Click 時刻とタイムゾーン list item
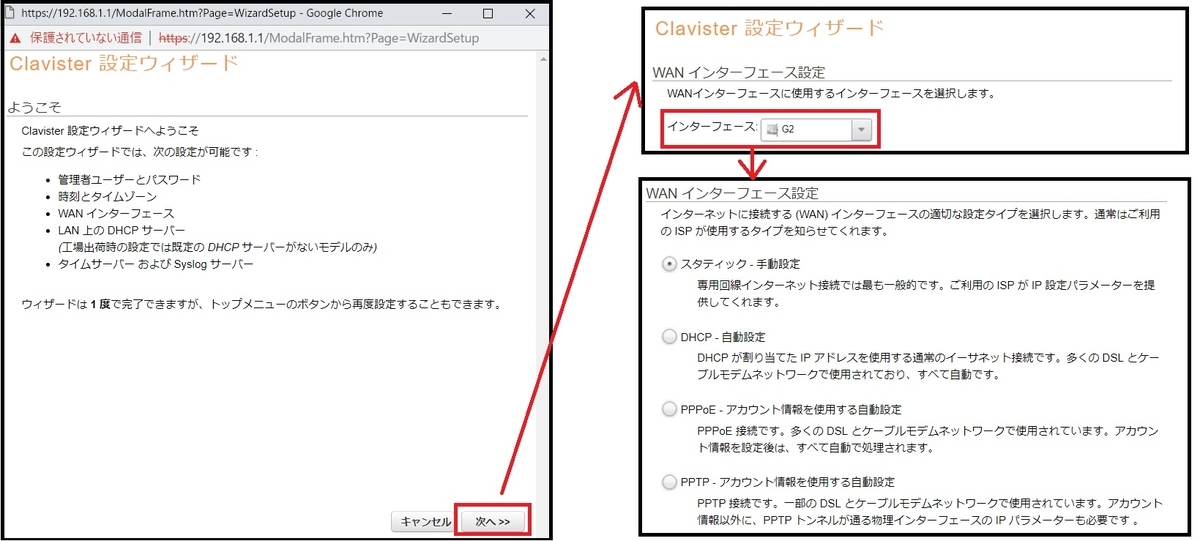The height and width of the screenshot is (541, 1200). [x=107, y=196]
